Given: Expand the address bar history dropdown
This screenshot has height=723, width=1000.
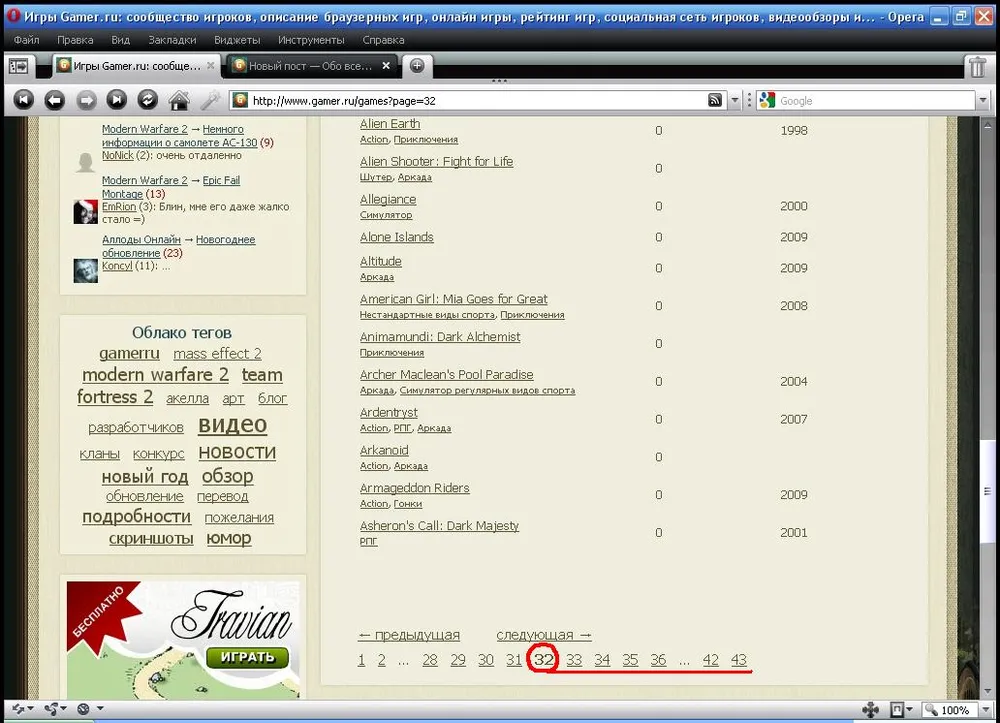Looking at the screenshot, I should tap(735, 101).
